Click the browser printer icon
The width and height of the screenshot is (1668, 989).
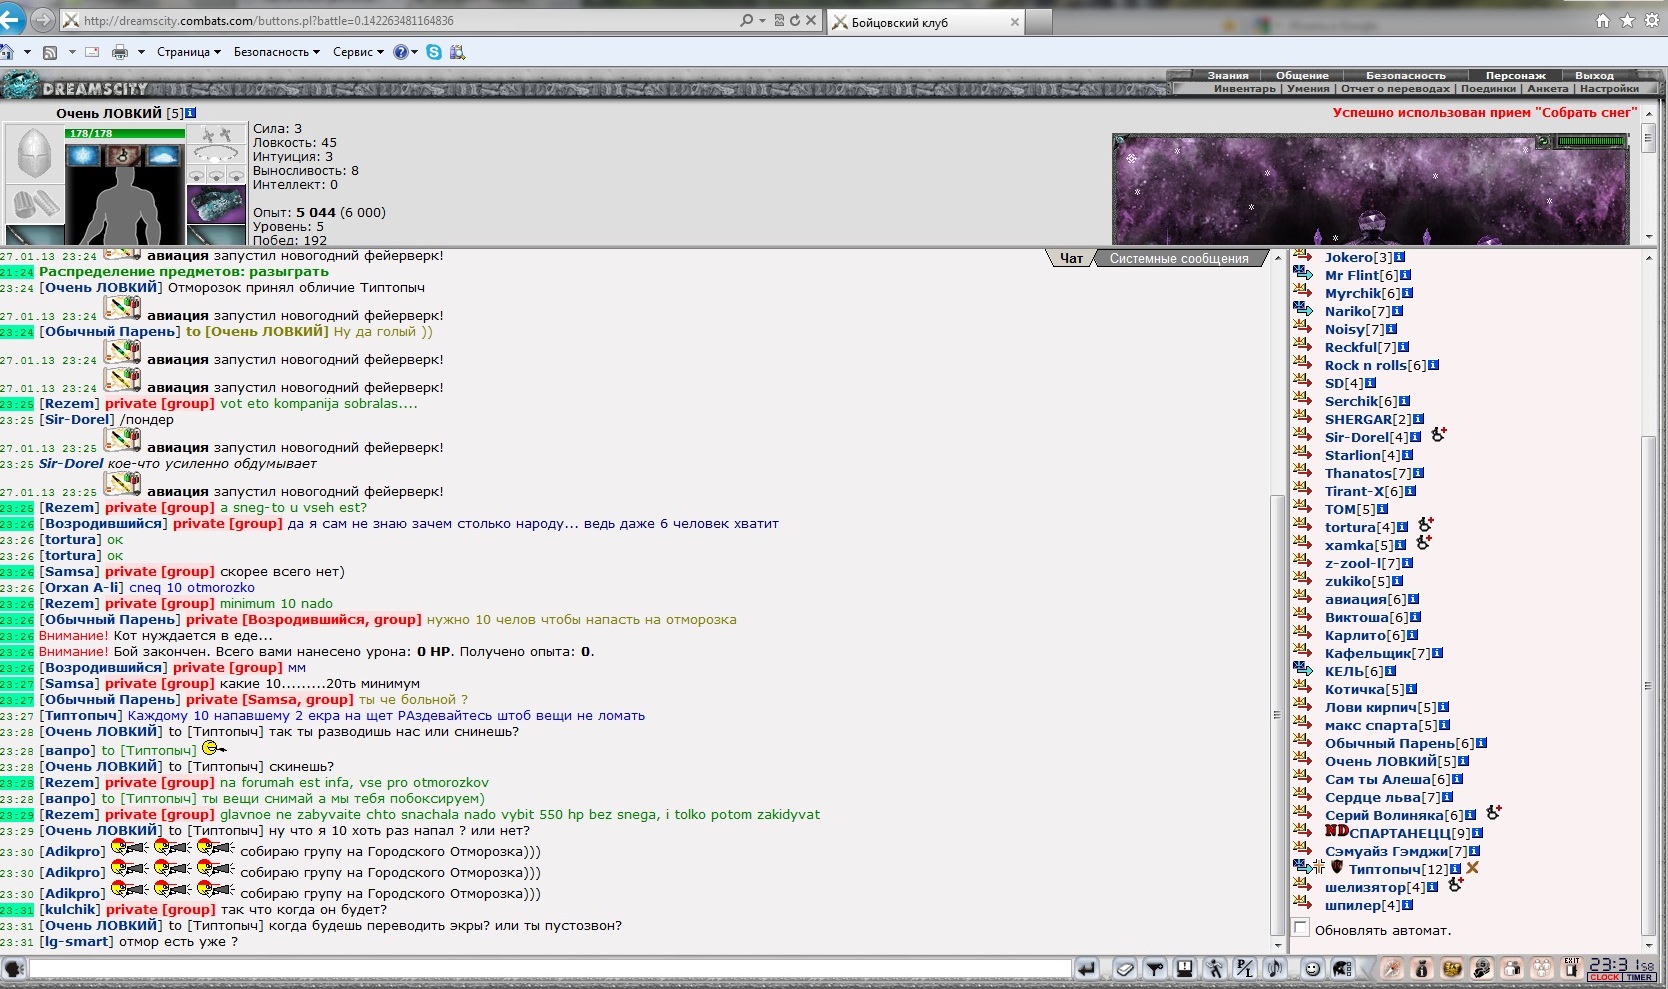(120, 52)
